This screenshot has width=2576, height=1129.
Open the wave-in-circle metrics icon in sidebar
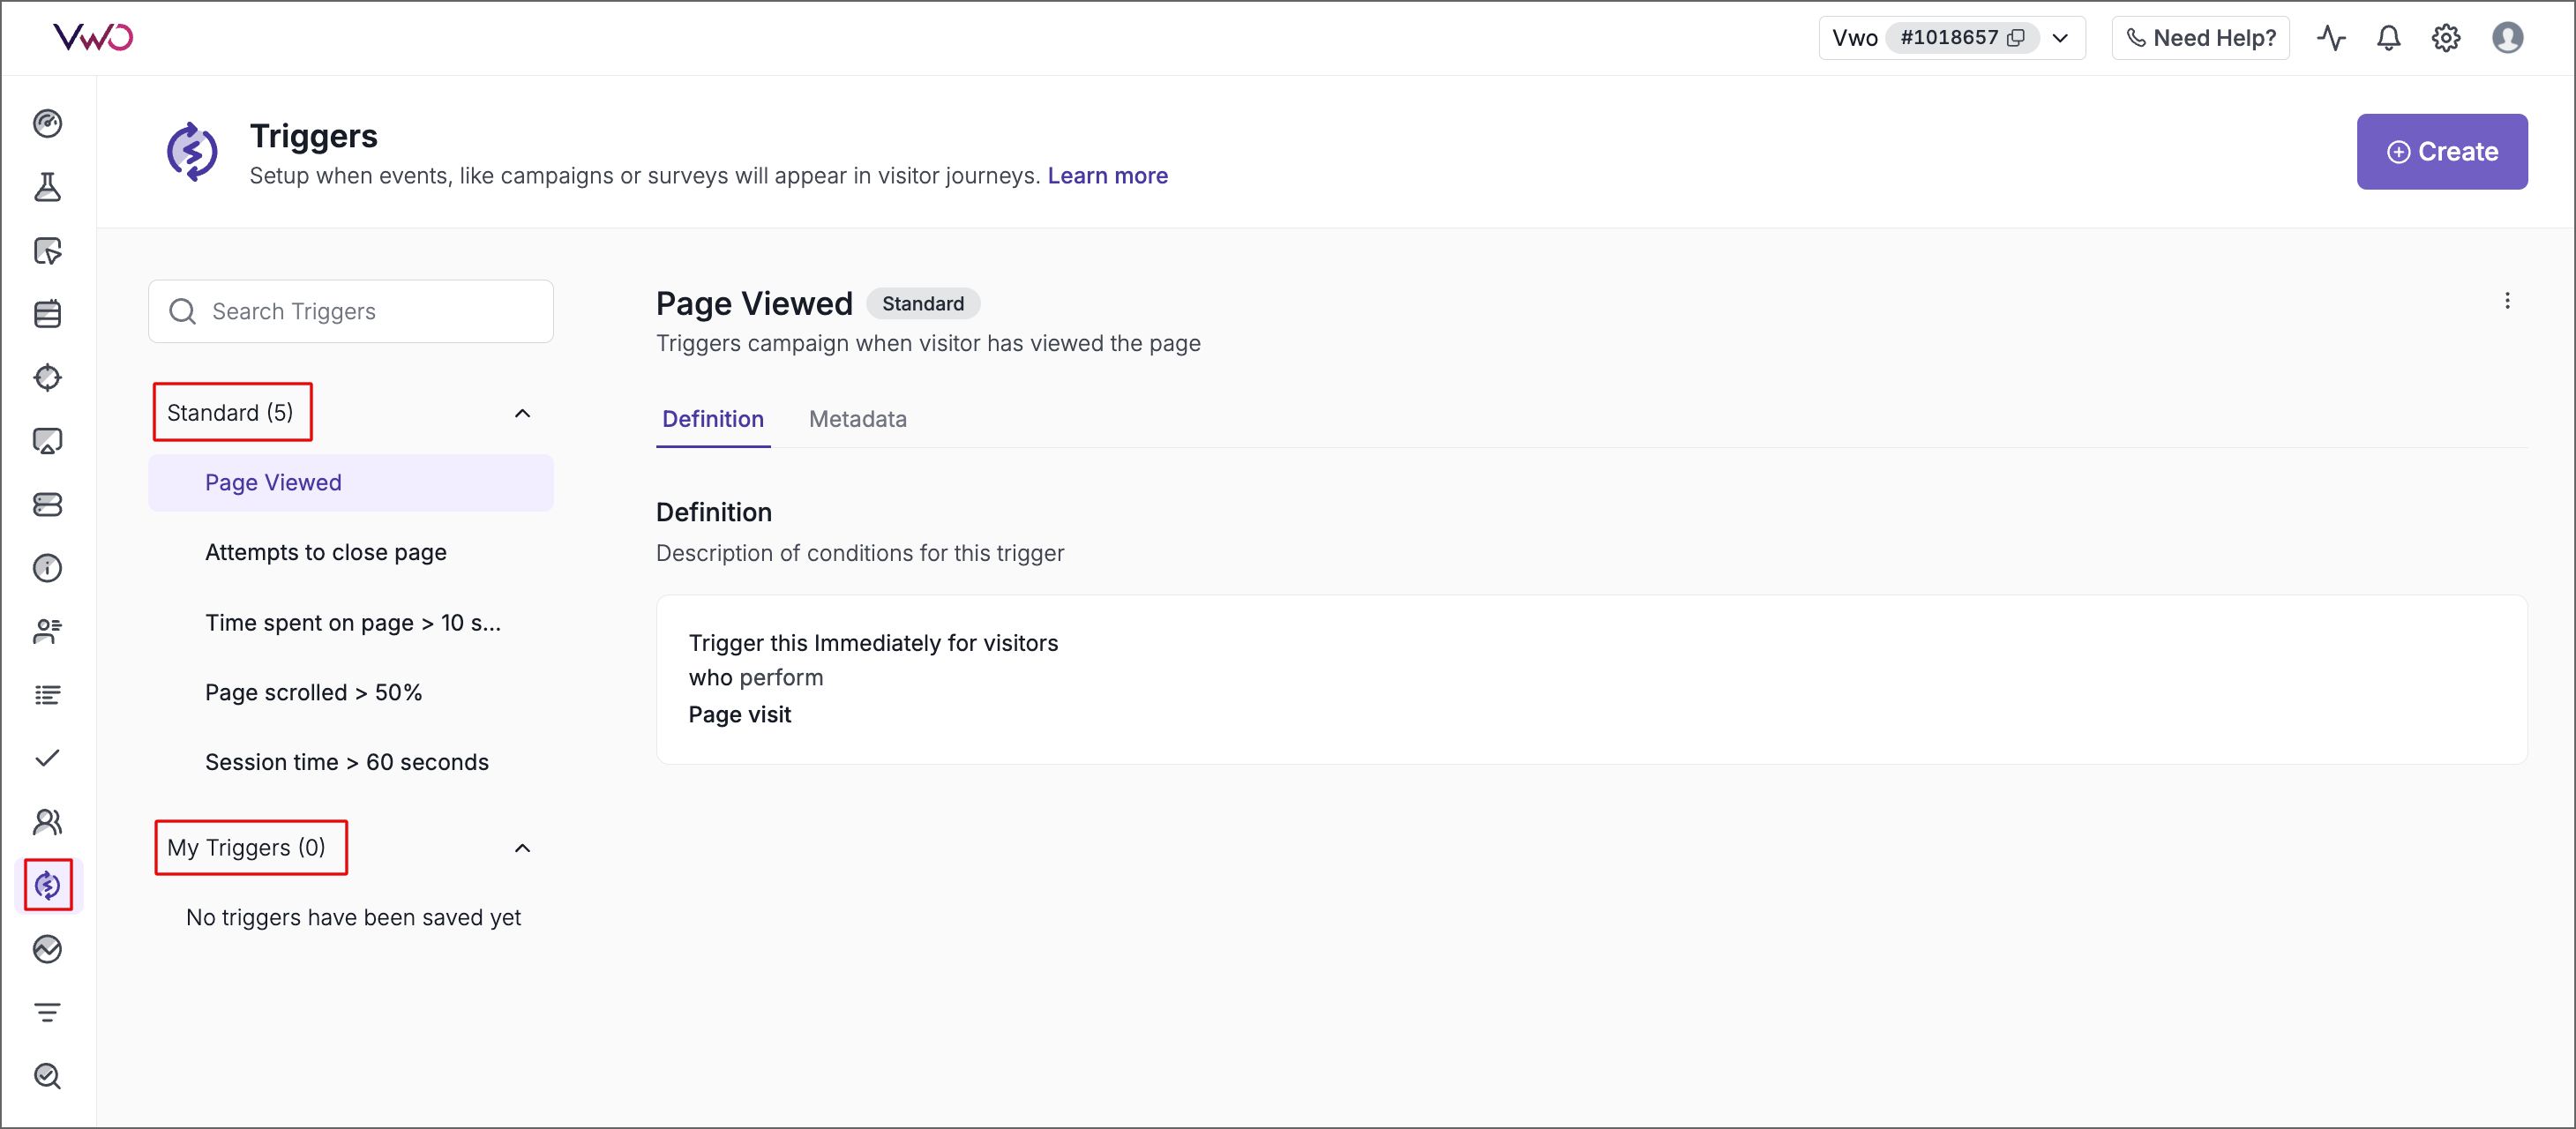pyautogui.click(x=47, y=949)
